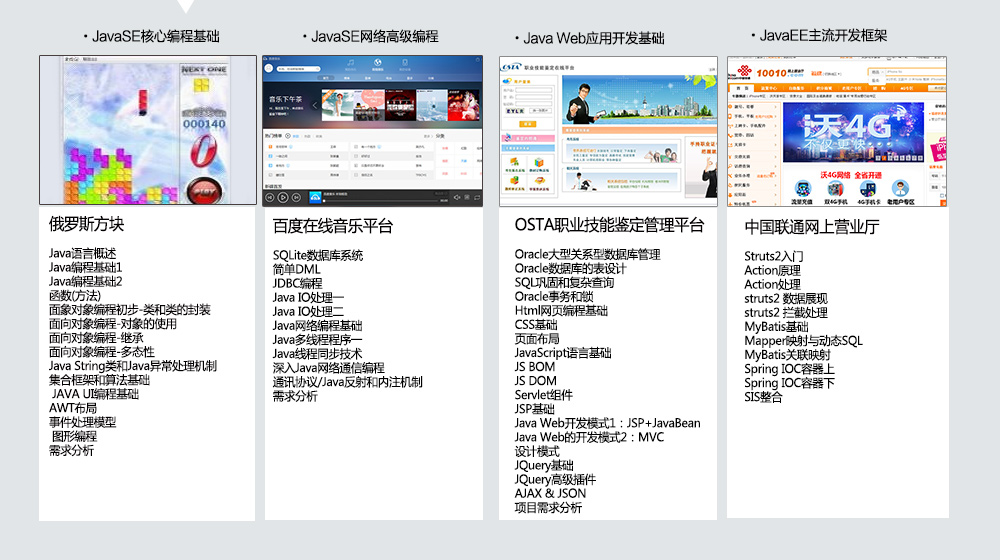Click the Java编程基础1 topic
The width and height of the screenshot is (1000, 560).
[x=85, y=267]
